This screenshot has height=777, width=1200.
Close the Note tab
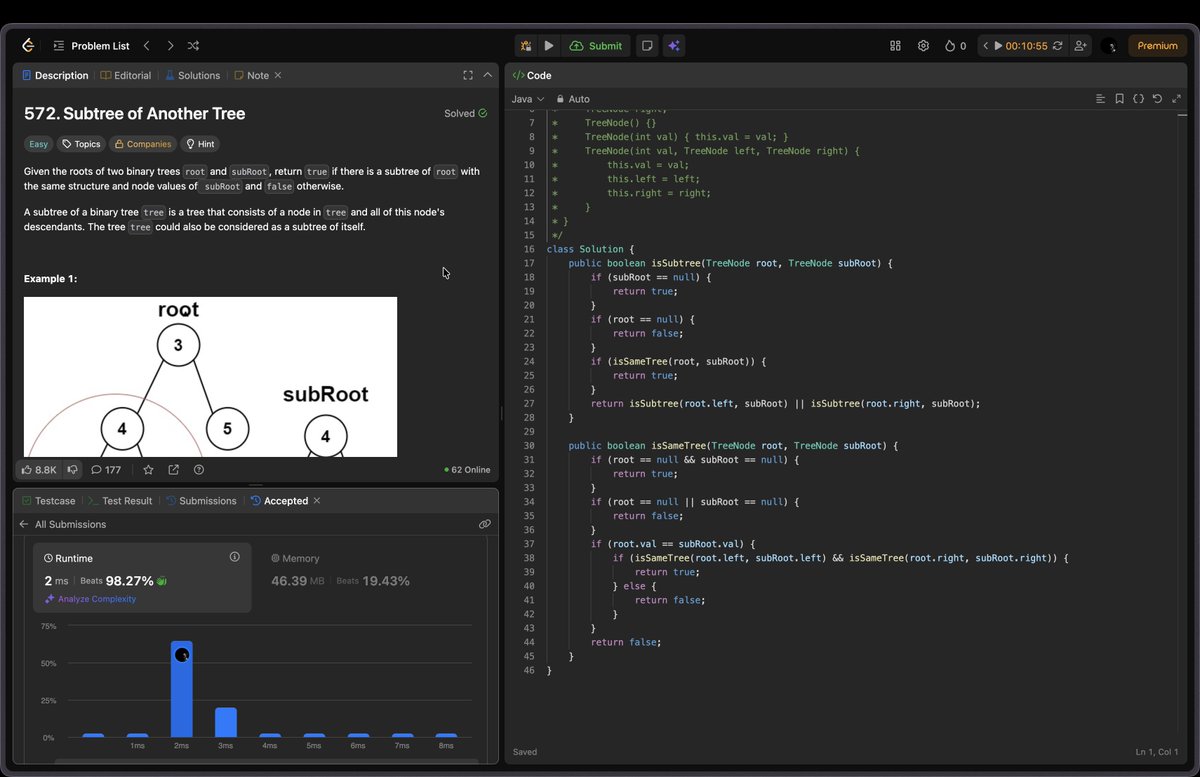278,75
